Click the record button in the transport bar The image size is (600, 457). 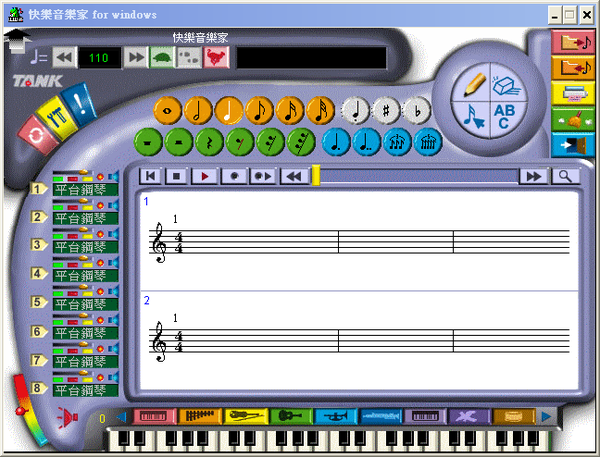(x=234, y=176)
